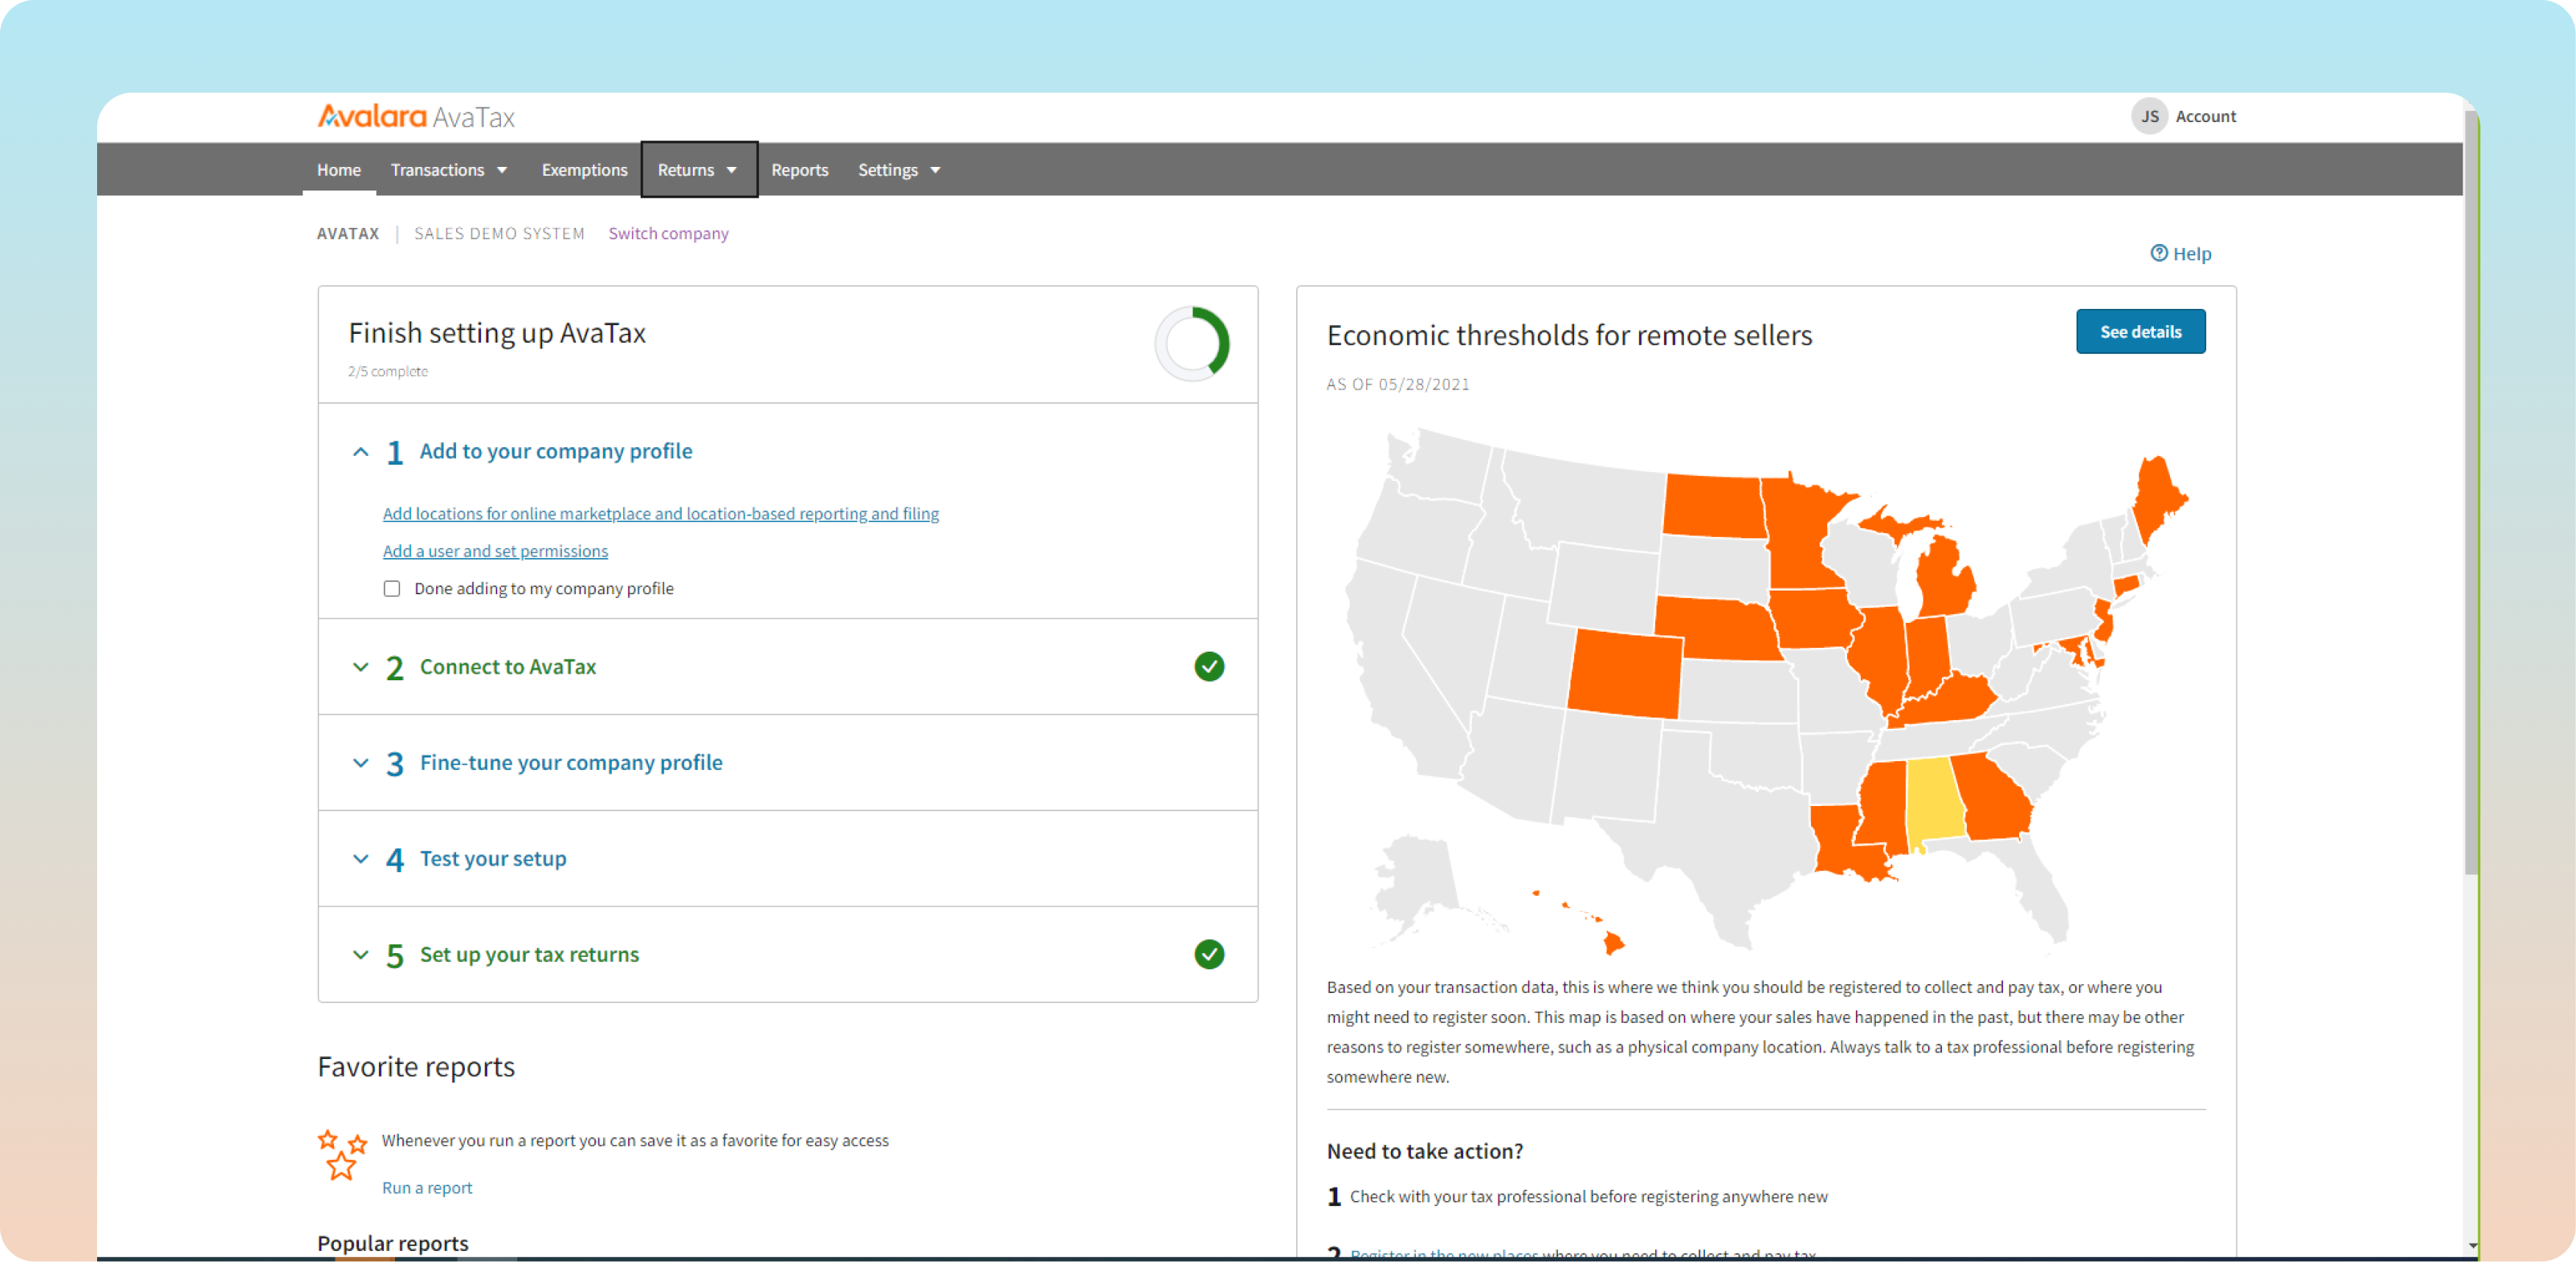Open the Reports menu item
Screen dimensions: 2576x1262
click(799, 170)
